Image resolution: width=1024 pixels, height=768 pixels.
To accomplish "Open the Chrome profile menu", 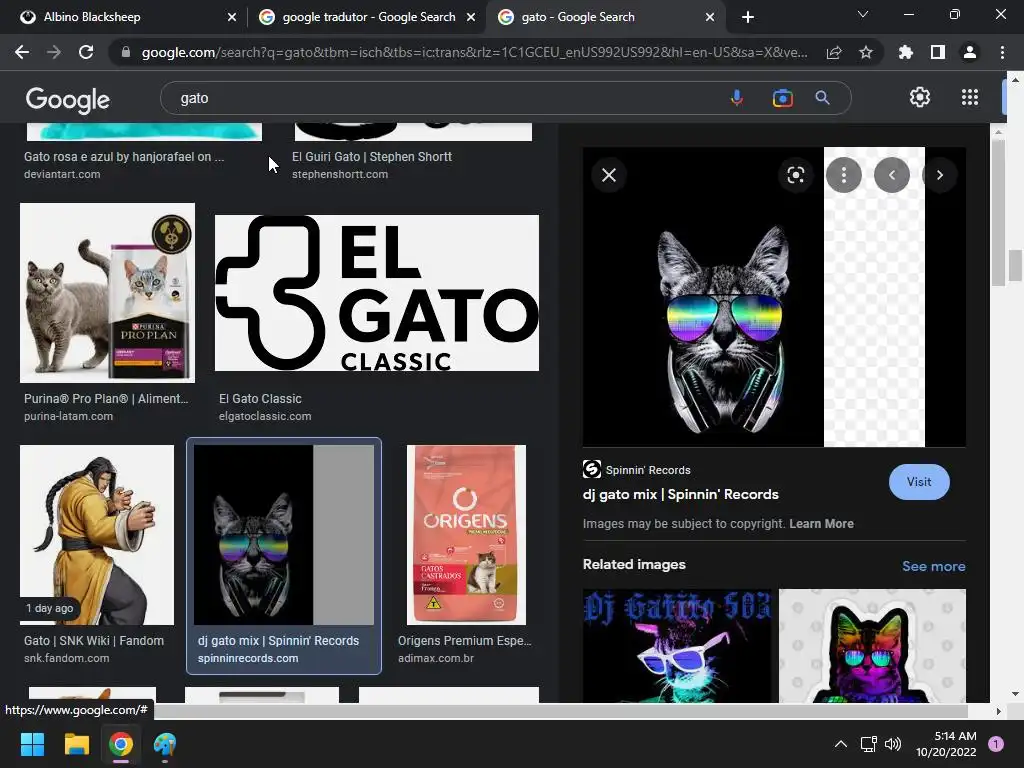I will click(970, 52).
